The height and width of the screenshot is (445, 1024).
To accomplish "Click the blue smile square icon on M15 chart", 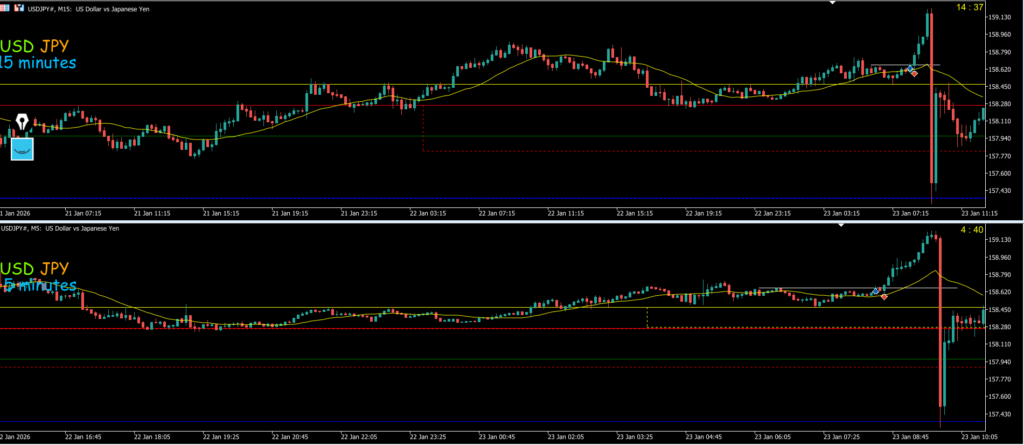I will (22, 148).
